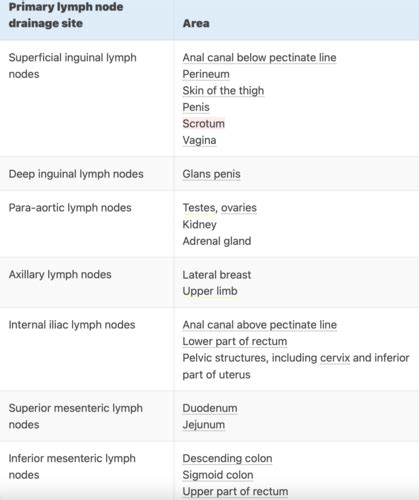Open the Vagina link
The height and width of the screenshot is (500, 419).
tap(199, 140)
